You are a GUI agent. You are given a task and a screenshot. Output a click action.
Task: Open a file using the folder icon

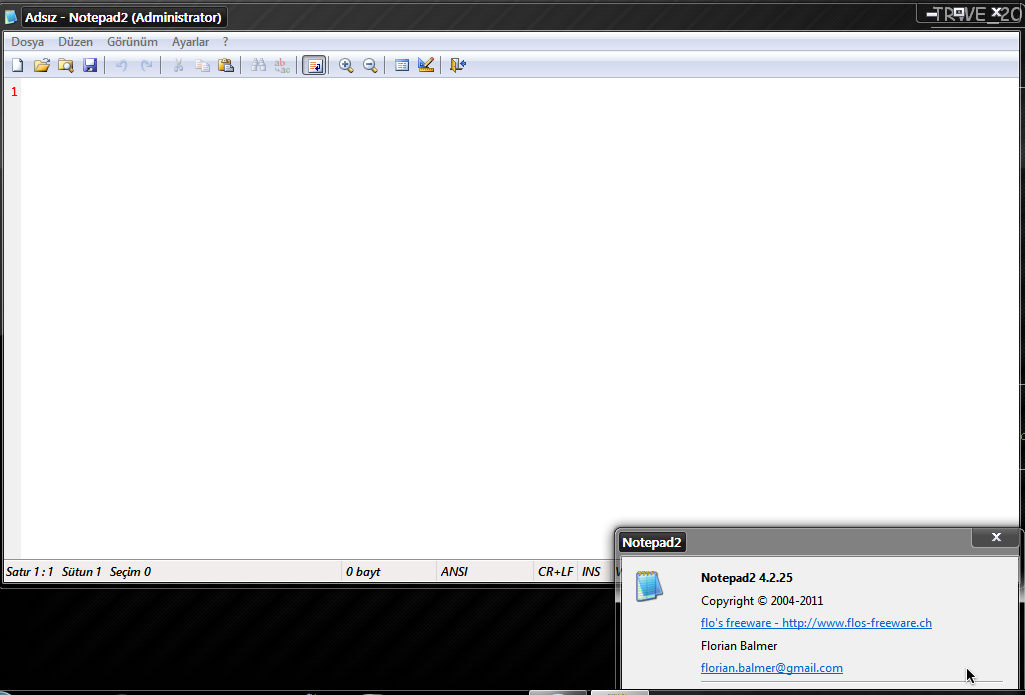pyautogui.click(x=42, y=65)
